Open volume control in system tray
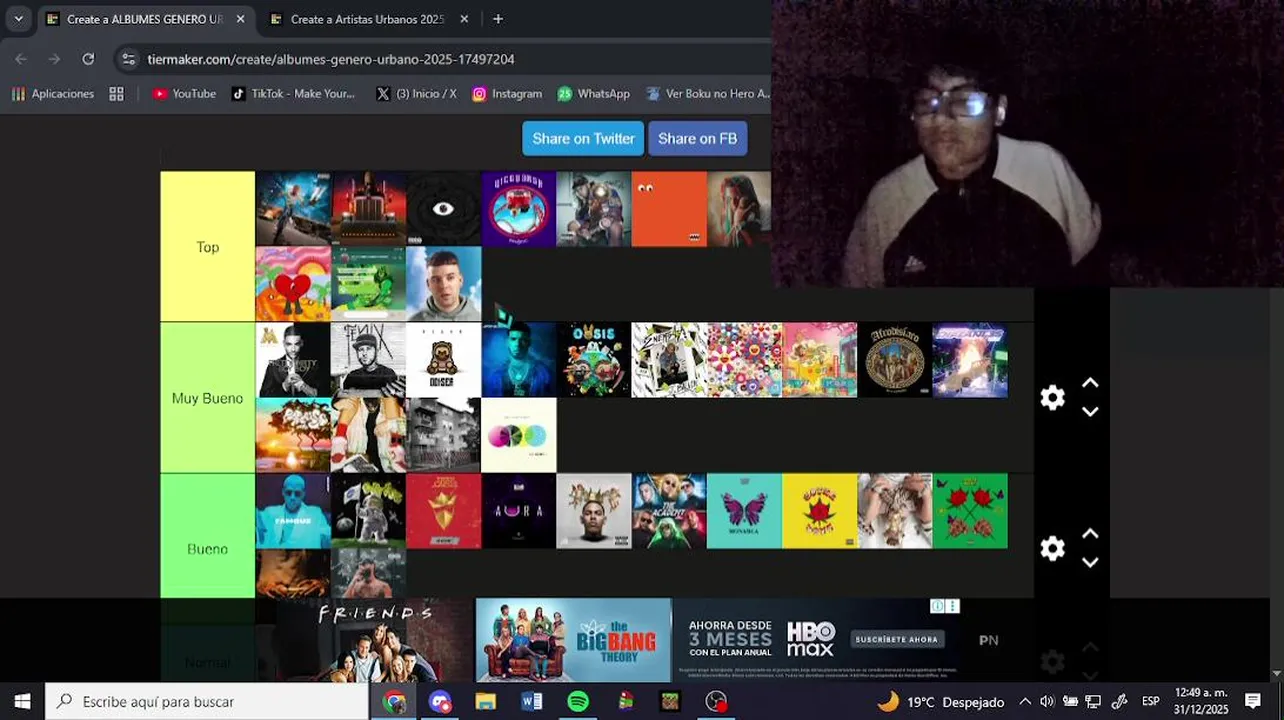 [1047, 701]
